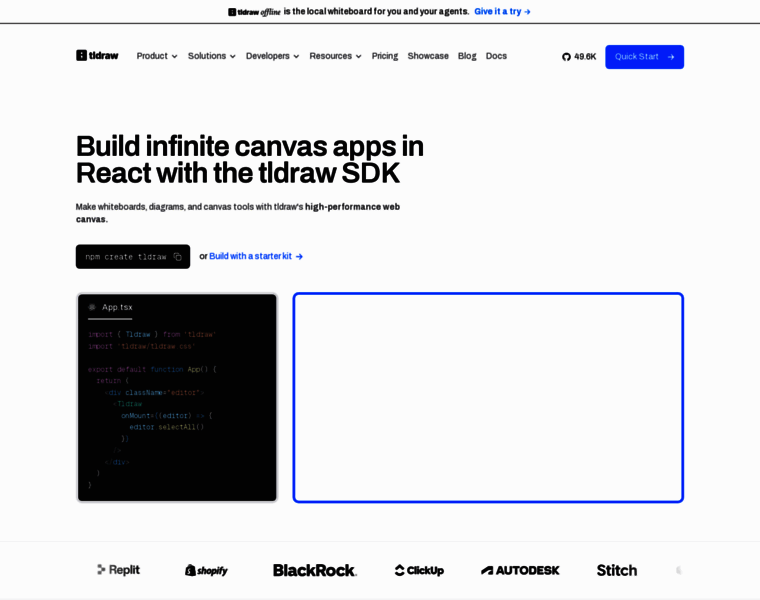Expand the Product dropdown menu
Image resolution: width=760 pixels, height=600 pixels.
[x=157, y=56]
